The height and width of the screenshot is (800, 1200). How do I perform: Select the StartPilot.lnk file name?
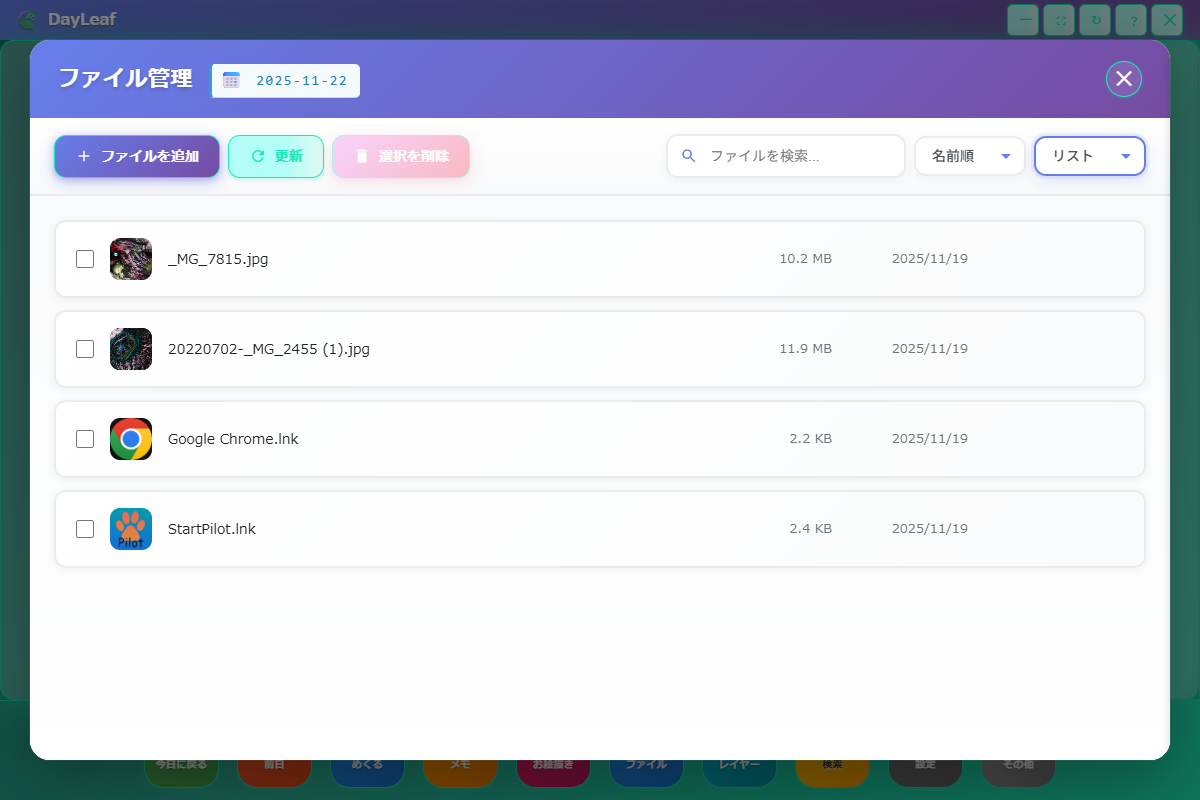click(212, 529)
